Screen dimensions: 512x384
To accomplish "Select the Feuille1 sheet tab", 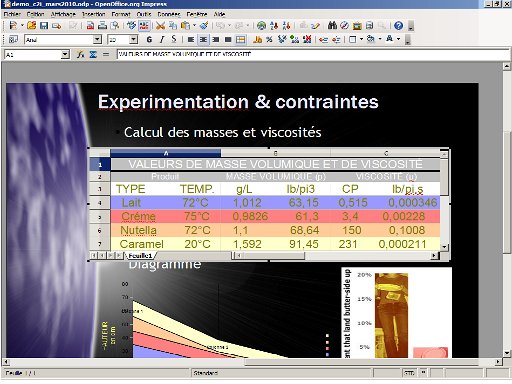I will (140, 256).
